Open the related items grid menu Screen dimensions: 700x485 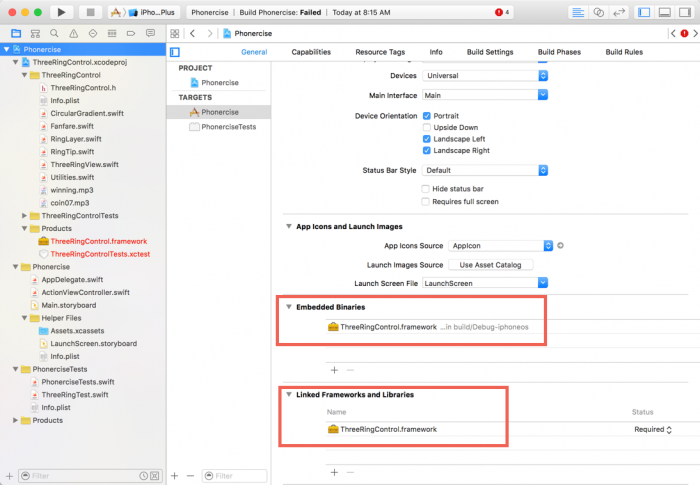coord(175,33)
